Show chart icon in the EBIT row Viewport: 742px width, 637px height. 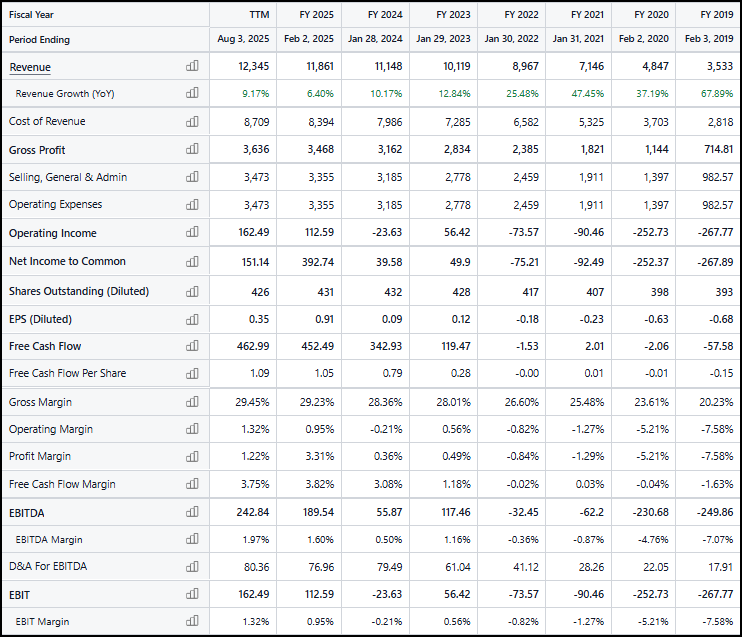pyautogui.click(x=192, y=593)
